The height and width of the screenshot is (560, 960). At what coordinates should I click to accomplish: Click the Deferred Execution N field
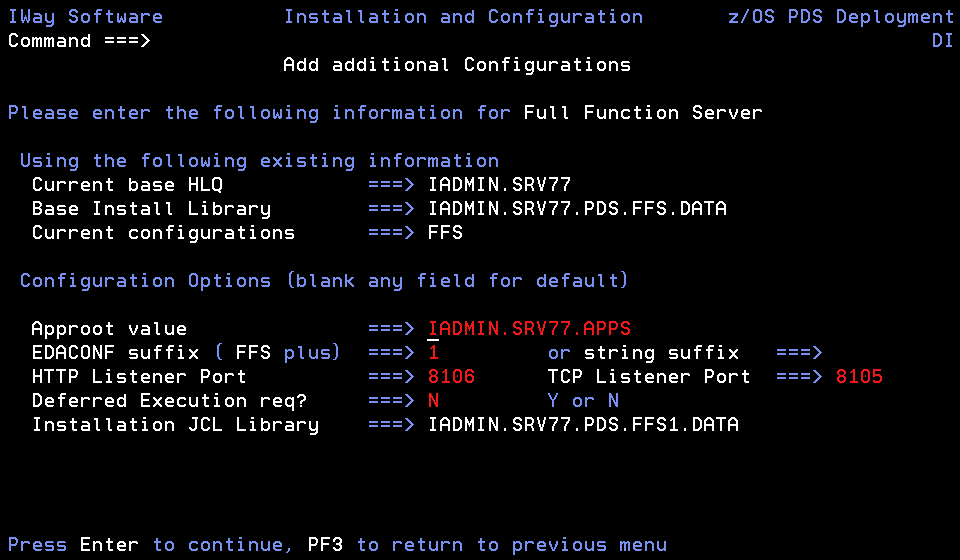click(x=433, y=400)
